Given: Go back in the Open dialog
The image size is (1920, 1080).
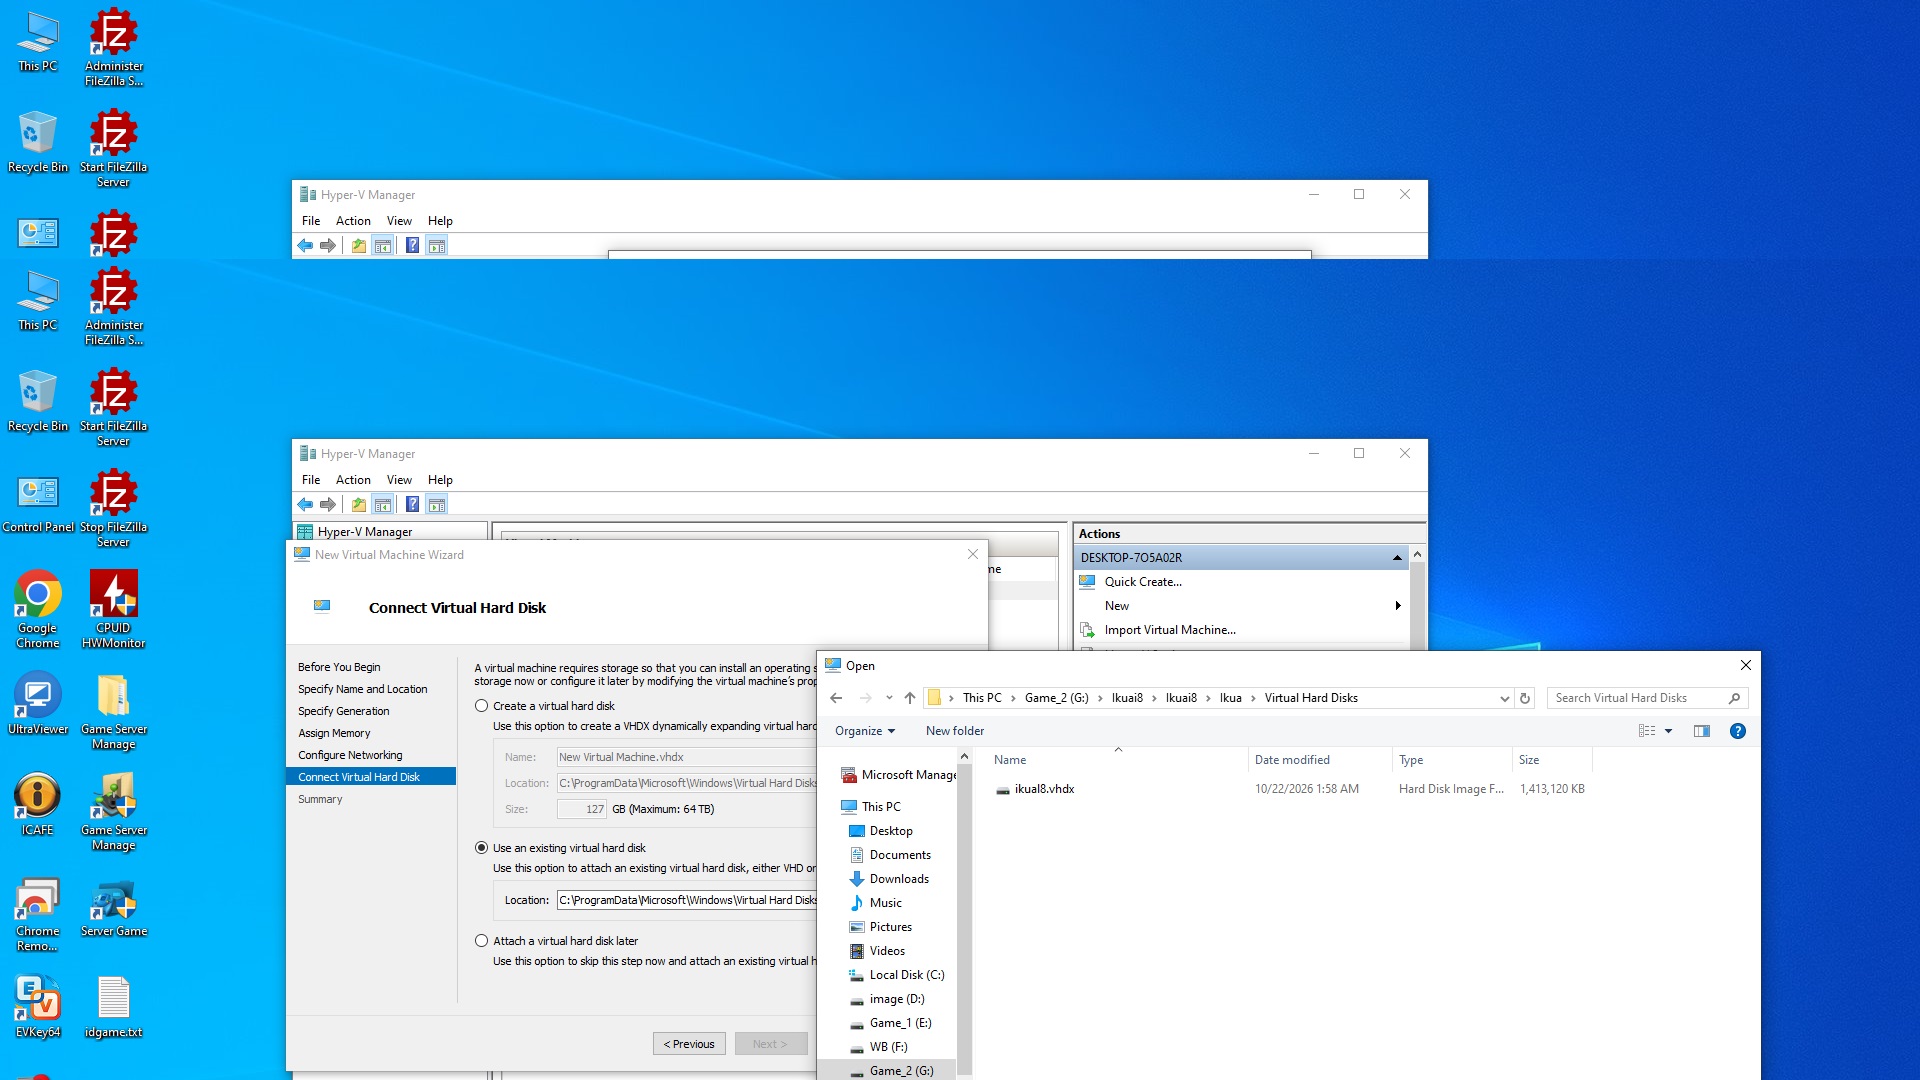Looking at the screenshot, I should point(836,698).
